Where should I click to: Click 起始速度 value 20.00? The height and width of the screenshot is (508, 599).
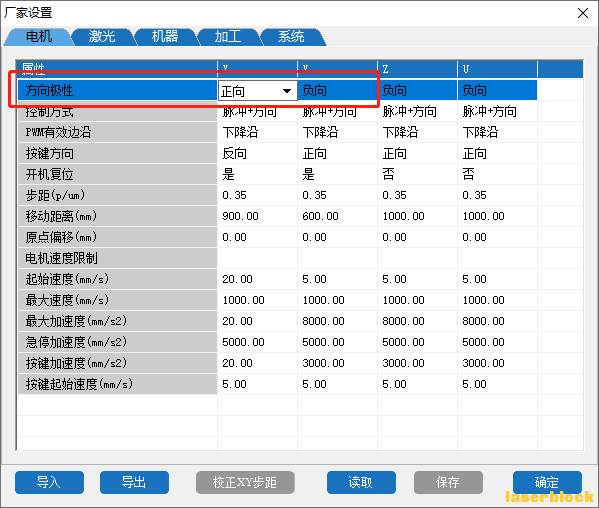point(257,280)
